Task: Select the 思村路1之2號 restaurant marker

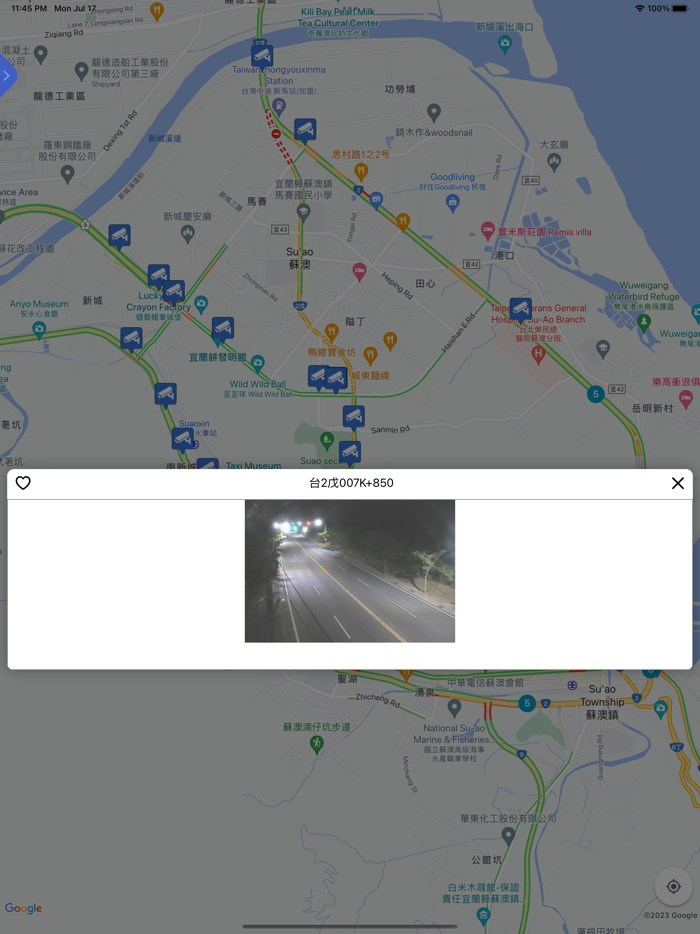Action: pos(360,172)
